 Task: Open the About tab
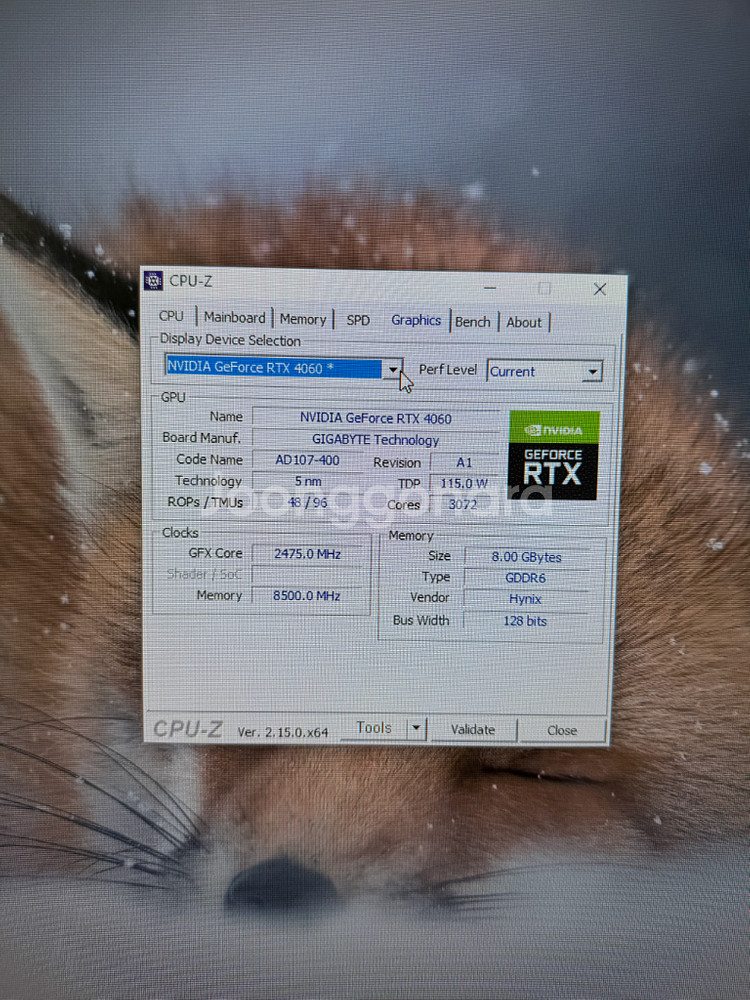pyautogui.click(x=524, y=323)
